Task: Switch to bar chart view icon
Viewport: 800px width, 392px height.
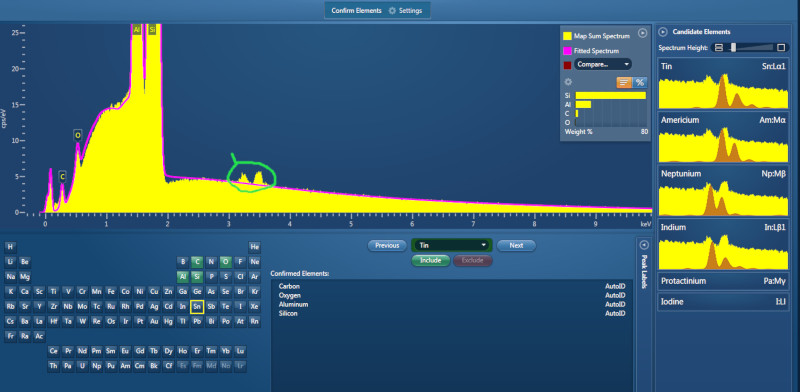Action: click(x=624, y=82)
